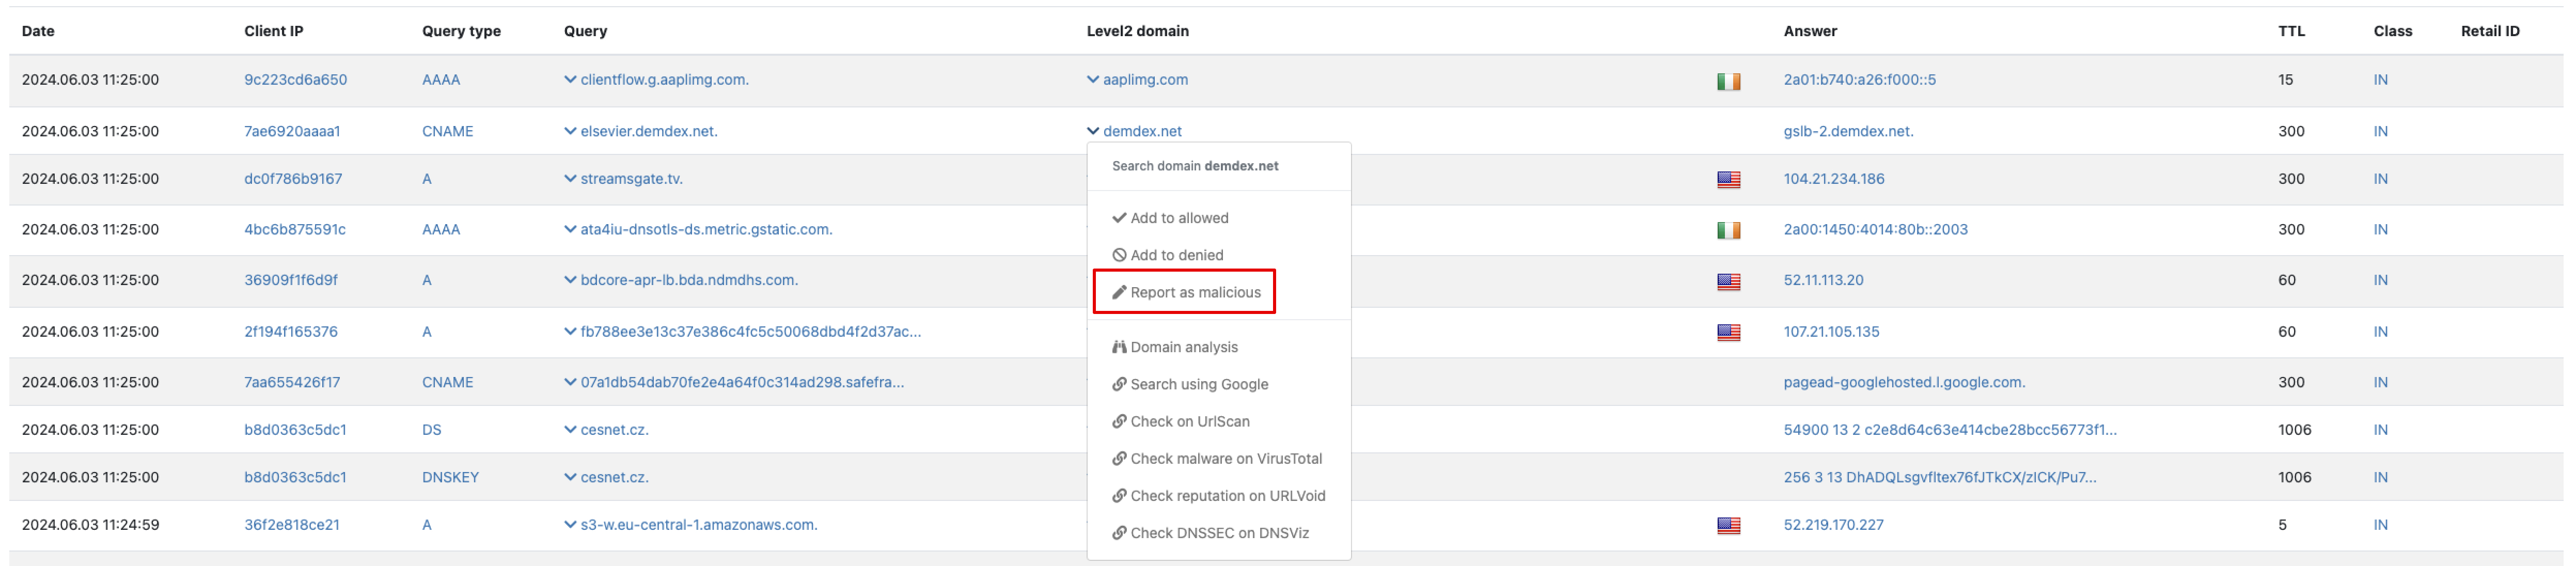
Task: Expand s3-w.eu-central-1.amazonaws.com chevron
Action: 570,525
